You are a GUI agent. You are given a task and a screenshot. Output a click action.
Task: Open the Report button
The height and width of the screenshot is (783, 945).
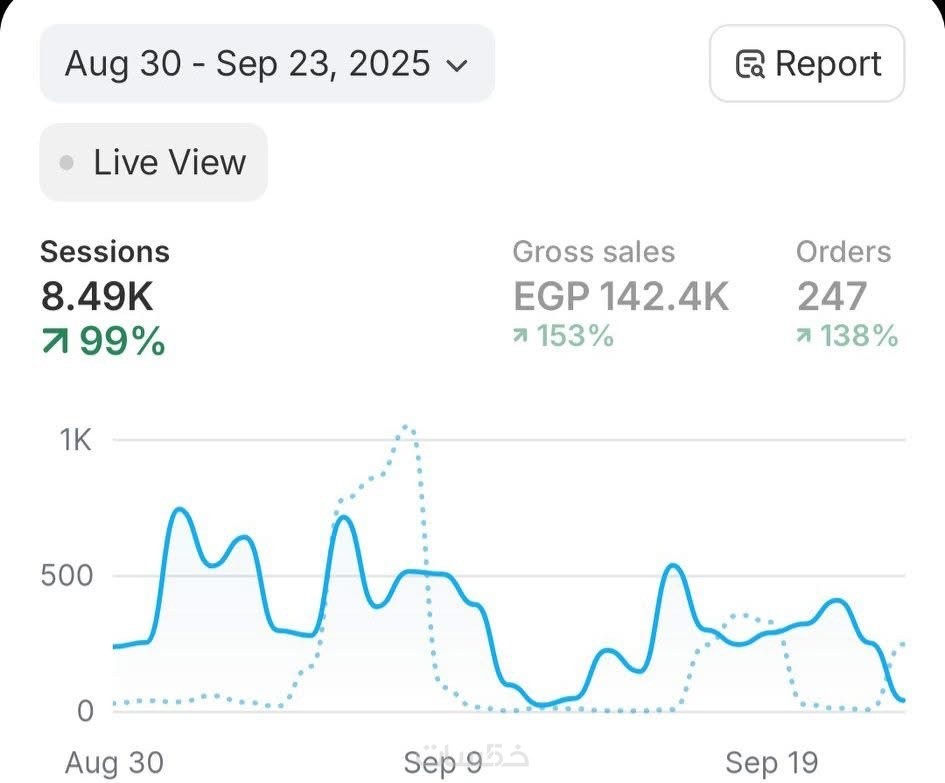807,64
